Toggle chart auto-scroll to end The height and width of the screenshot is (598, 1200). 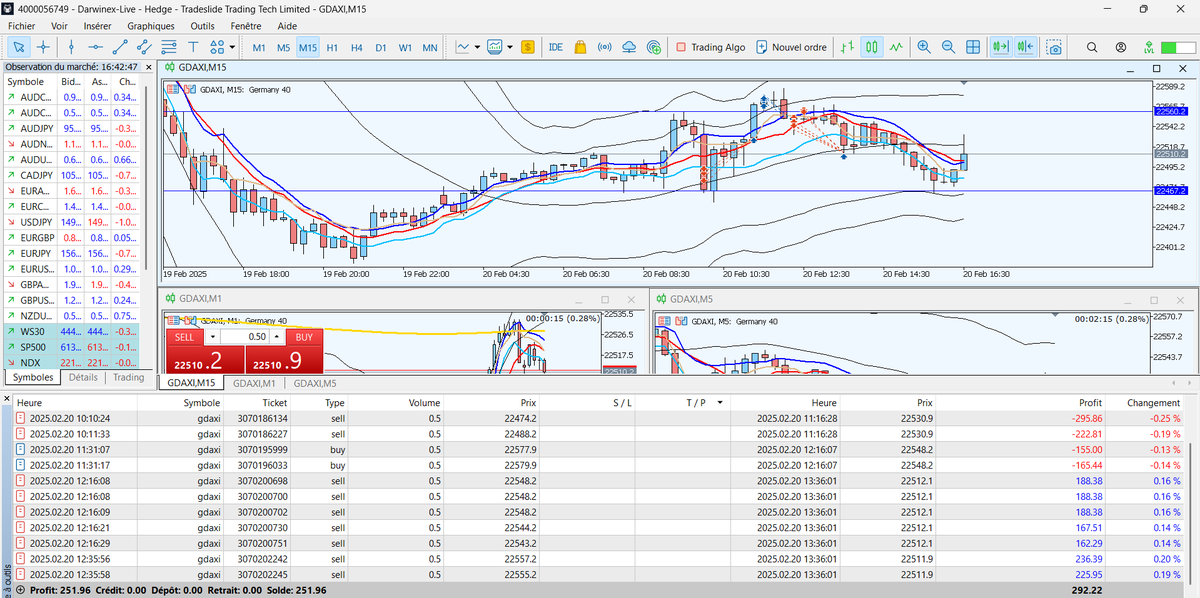(x=1000, y=47)
